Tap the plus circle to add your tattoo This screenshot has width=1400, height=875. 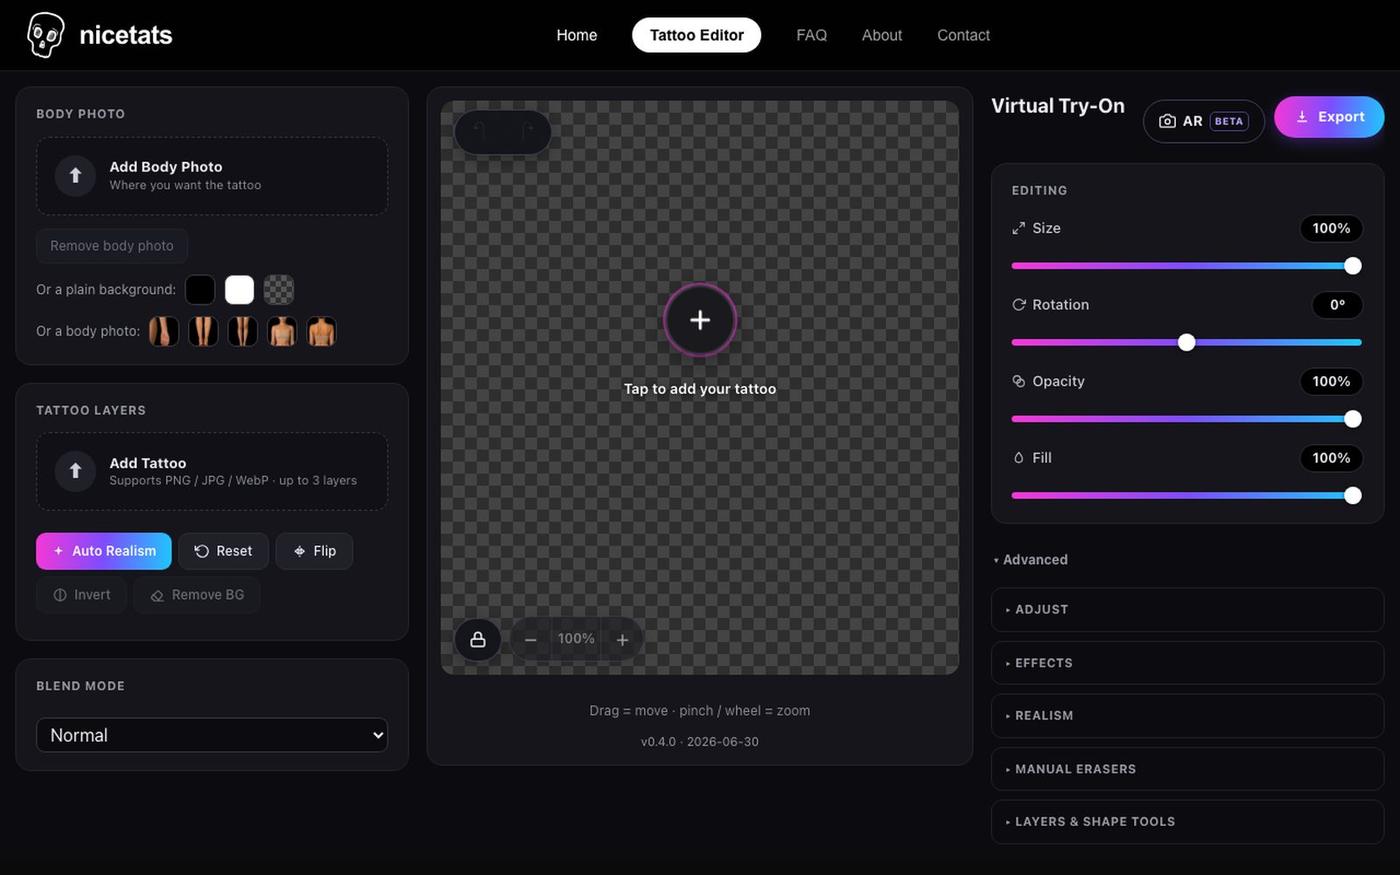click(x=700, y=320)
